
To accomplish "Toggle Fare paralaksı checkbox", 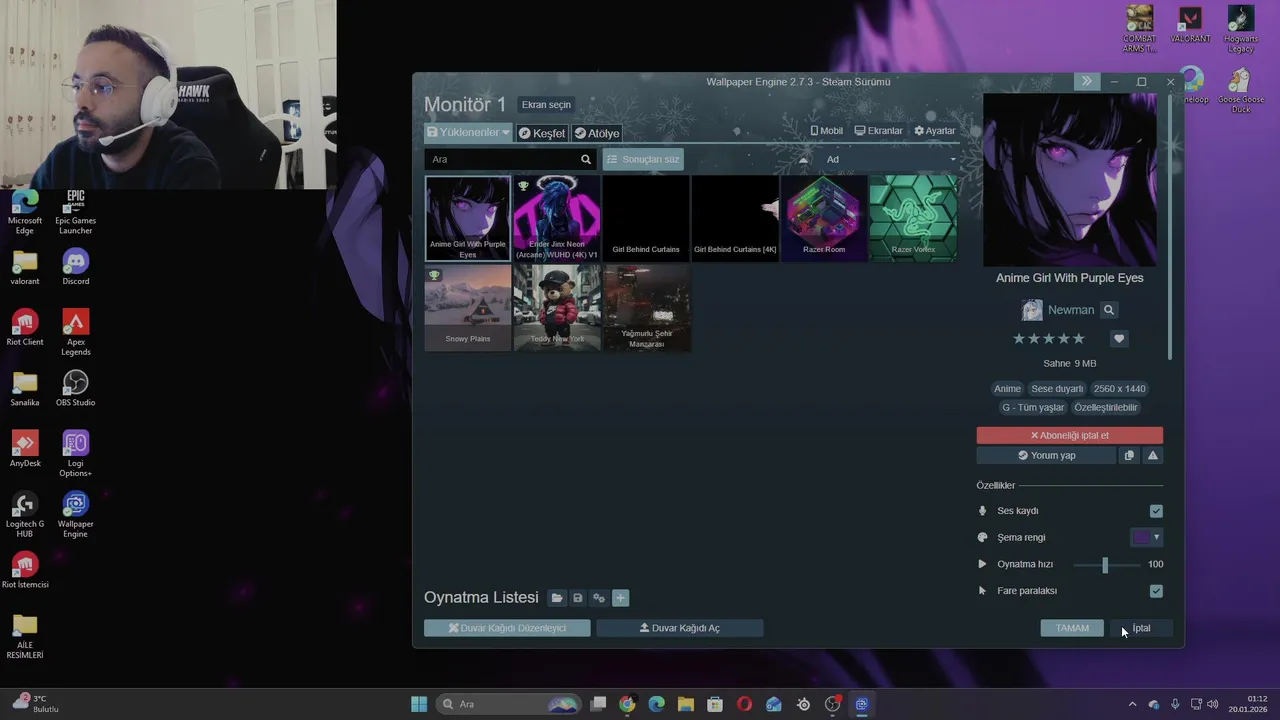I will point(1156,591).
